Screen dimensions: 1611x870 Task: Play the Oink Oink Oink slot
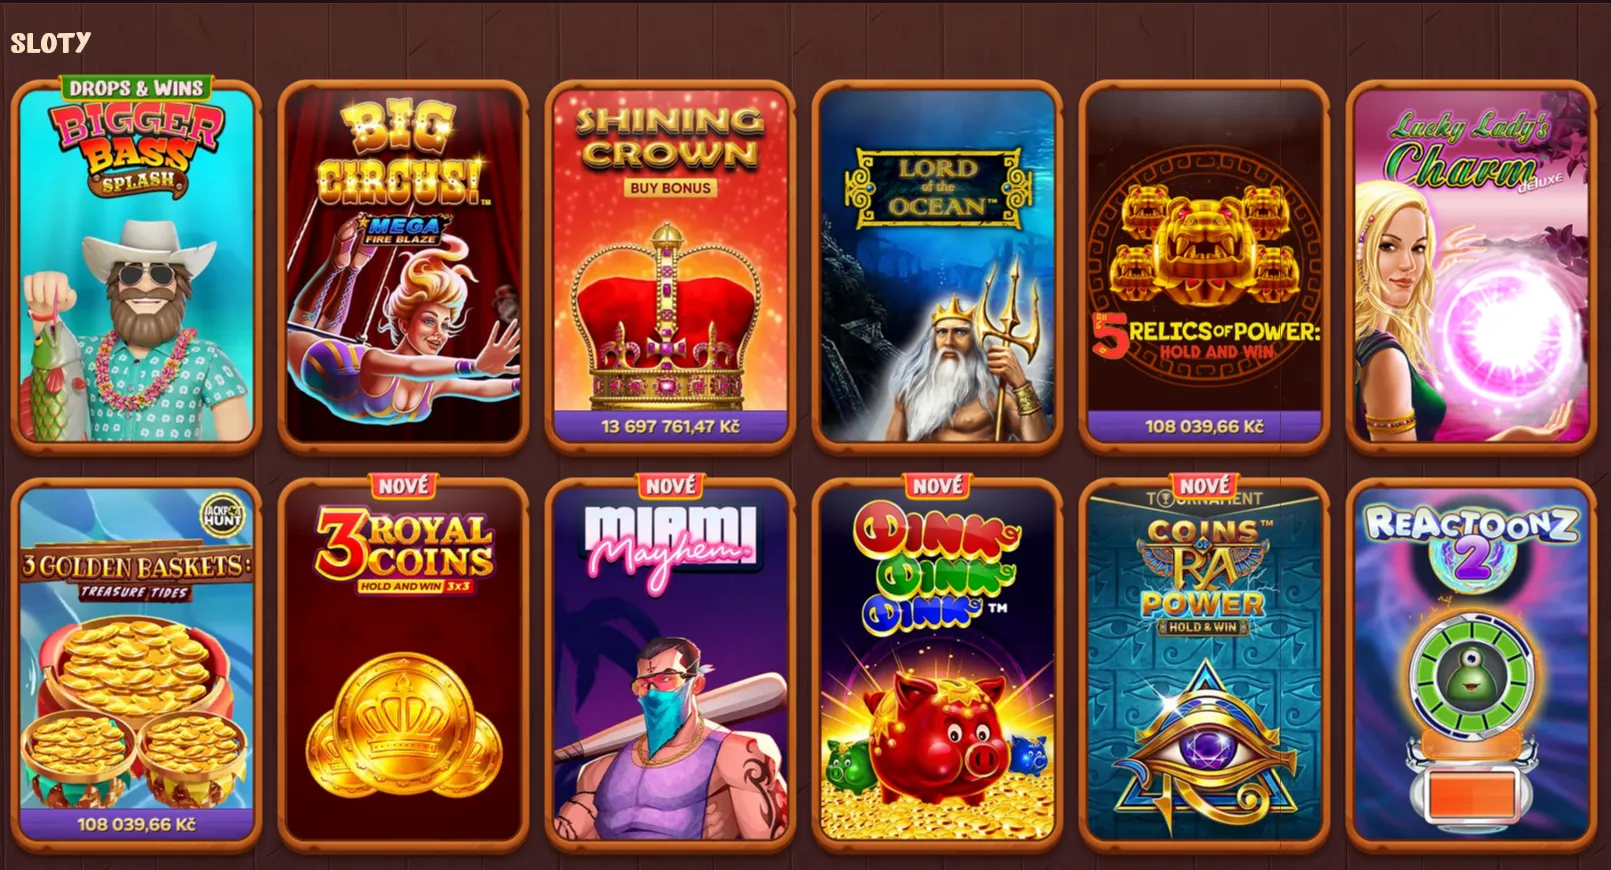(x=937, y=664)
